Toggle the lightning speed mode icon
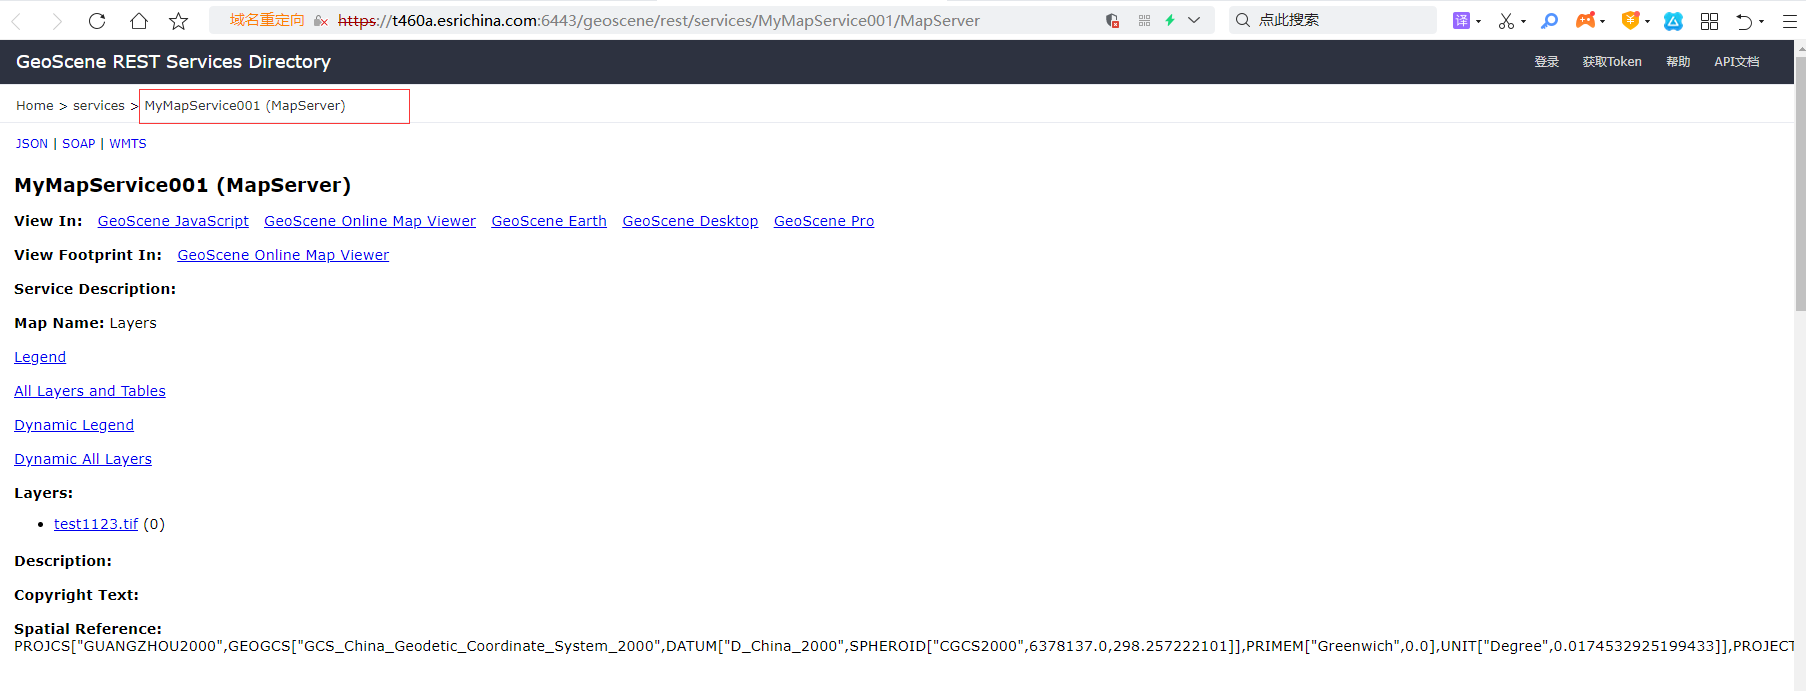1806x691 pixels. (1169, 20)
